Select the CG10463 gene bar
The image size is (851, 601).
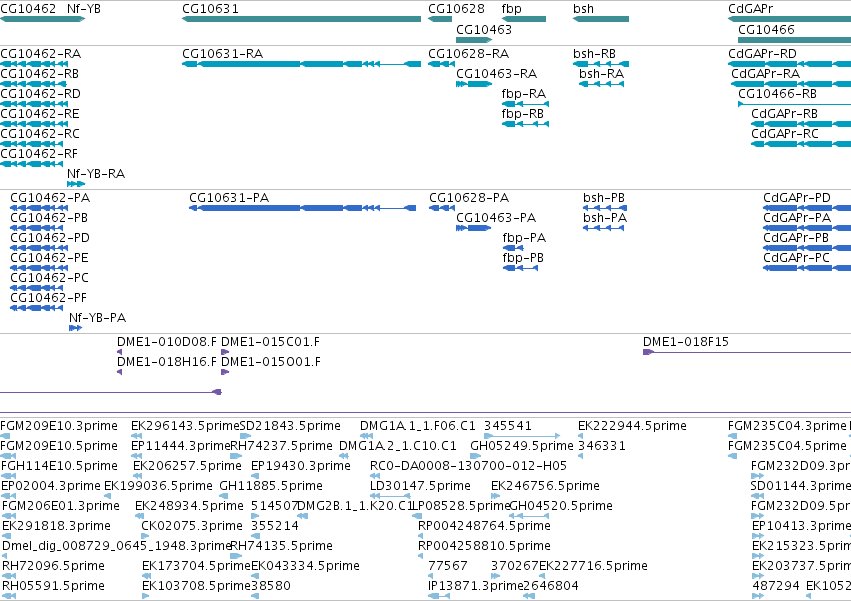click(474, 40)
